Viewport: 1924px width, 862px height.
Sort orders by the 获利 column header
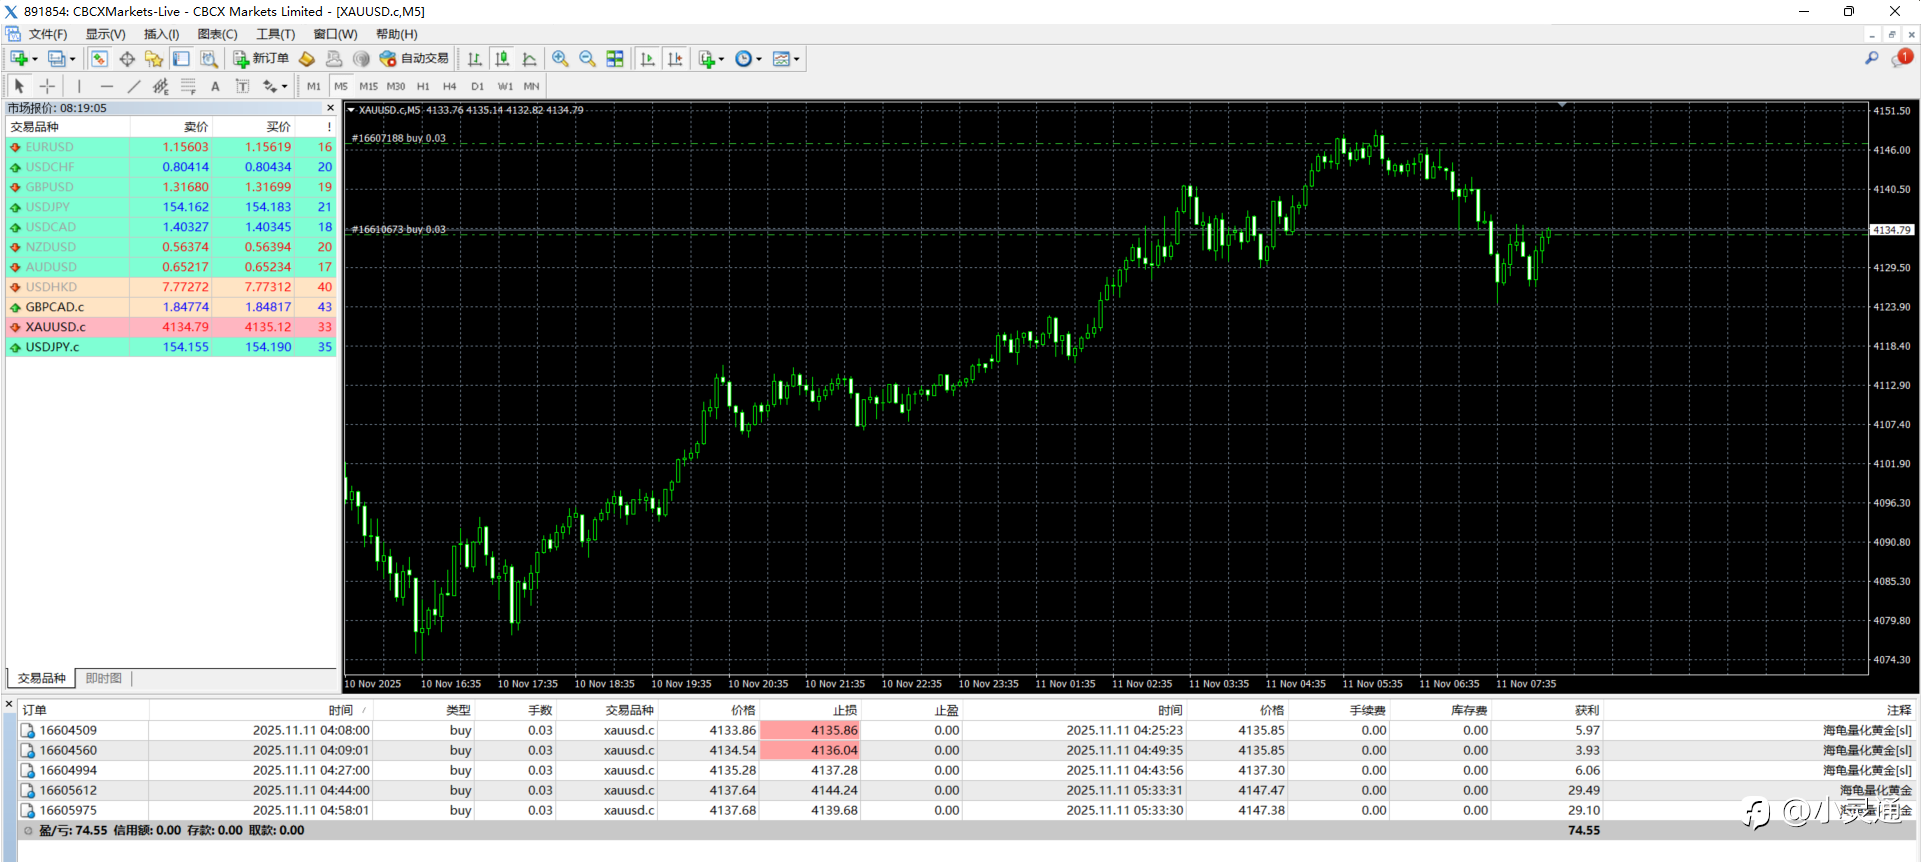(1586, 710)
